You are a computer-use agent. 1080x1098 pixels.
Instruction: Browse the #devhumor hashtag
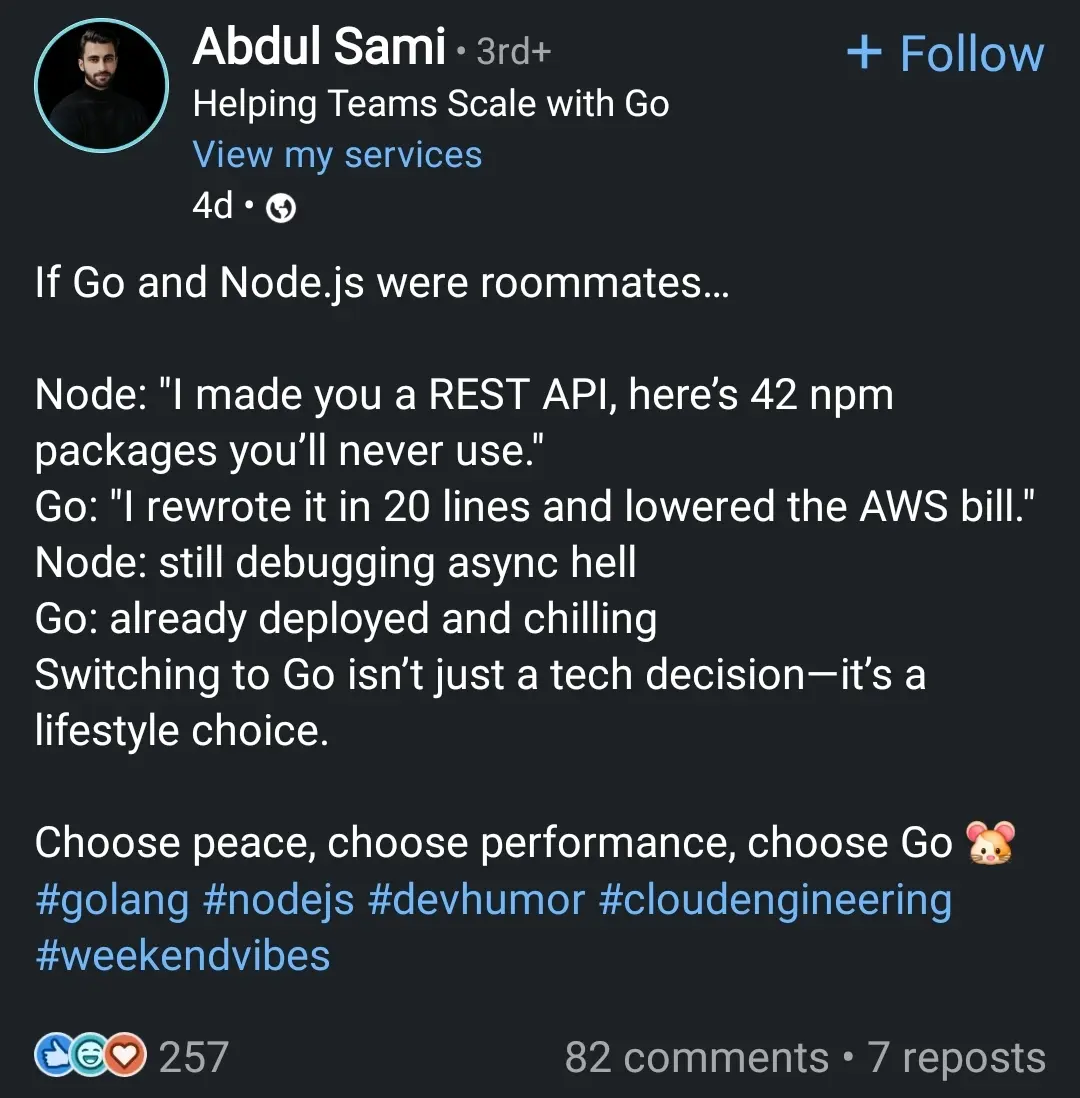click(x=476, y=900)
